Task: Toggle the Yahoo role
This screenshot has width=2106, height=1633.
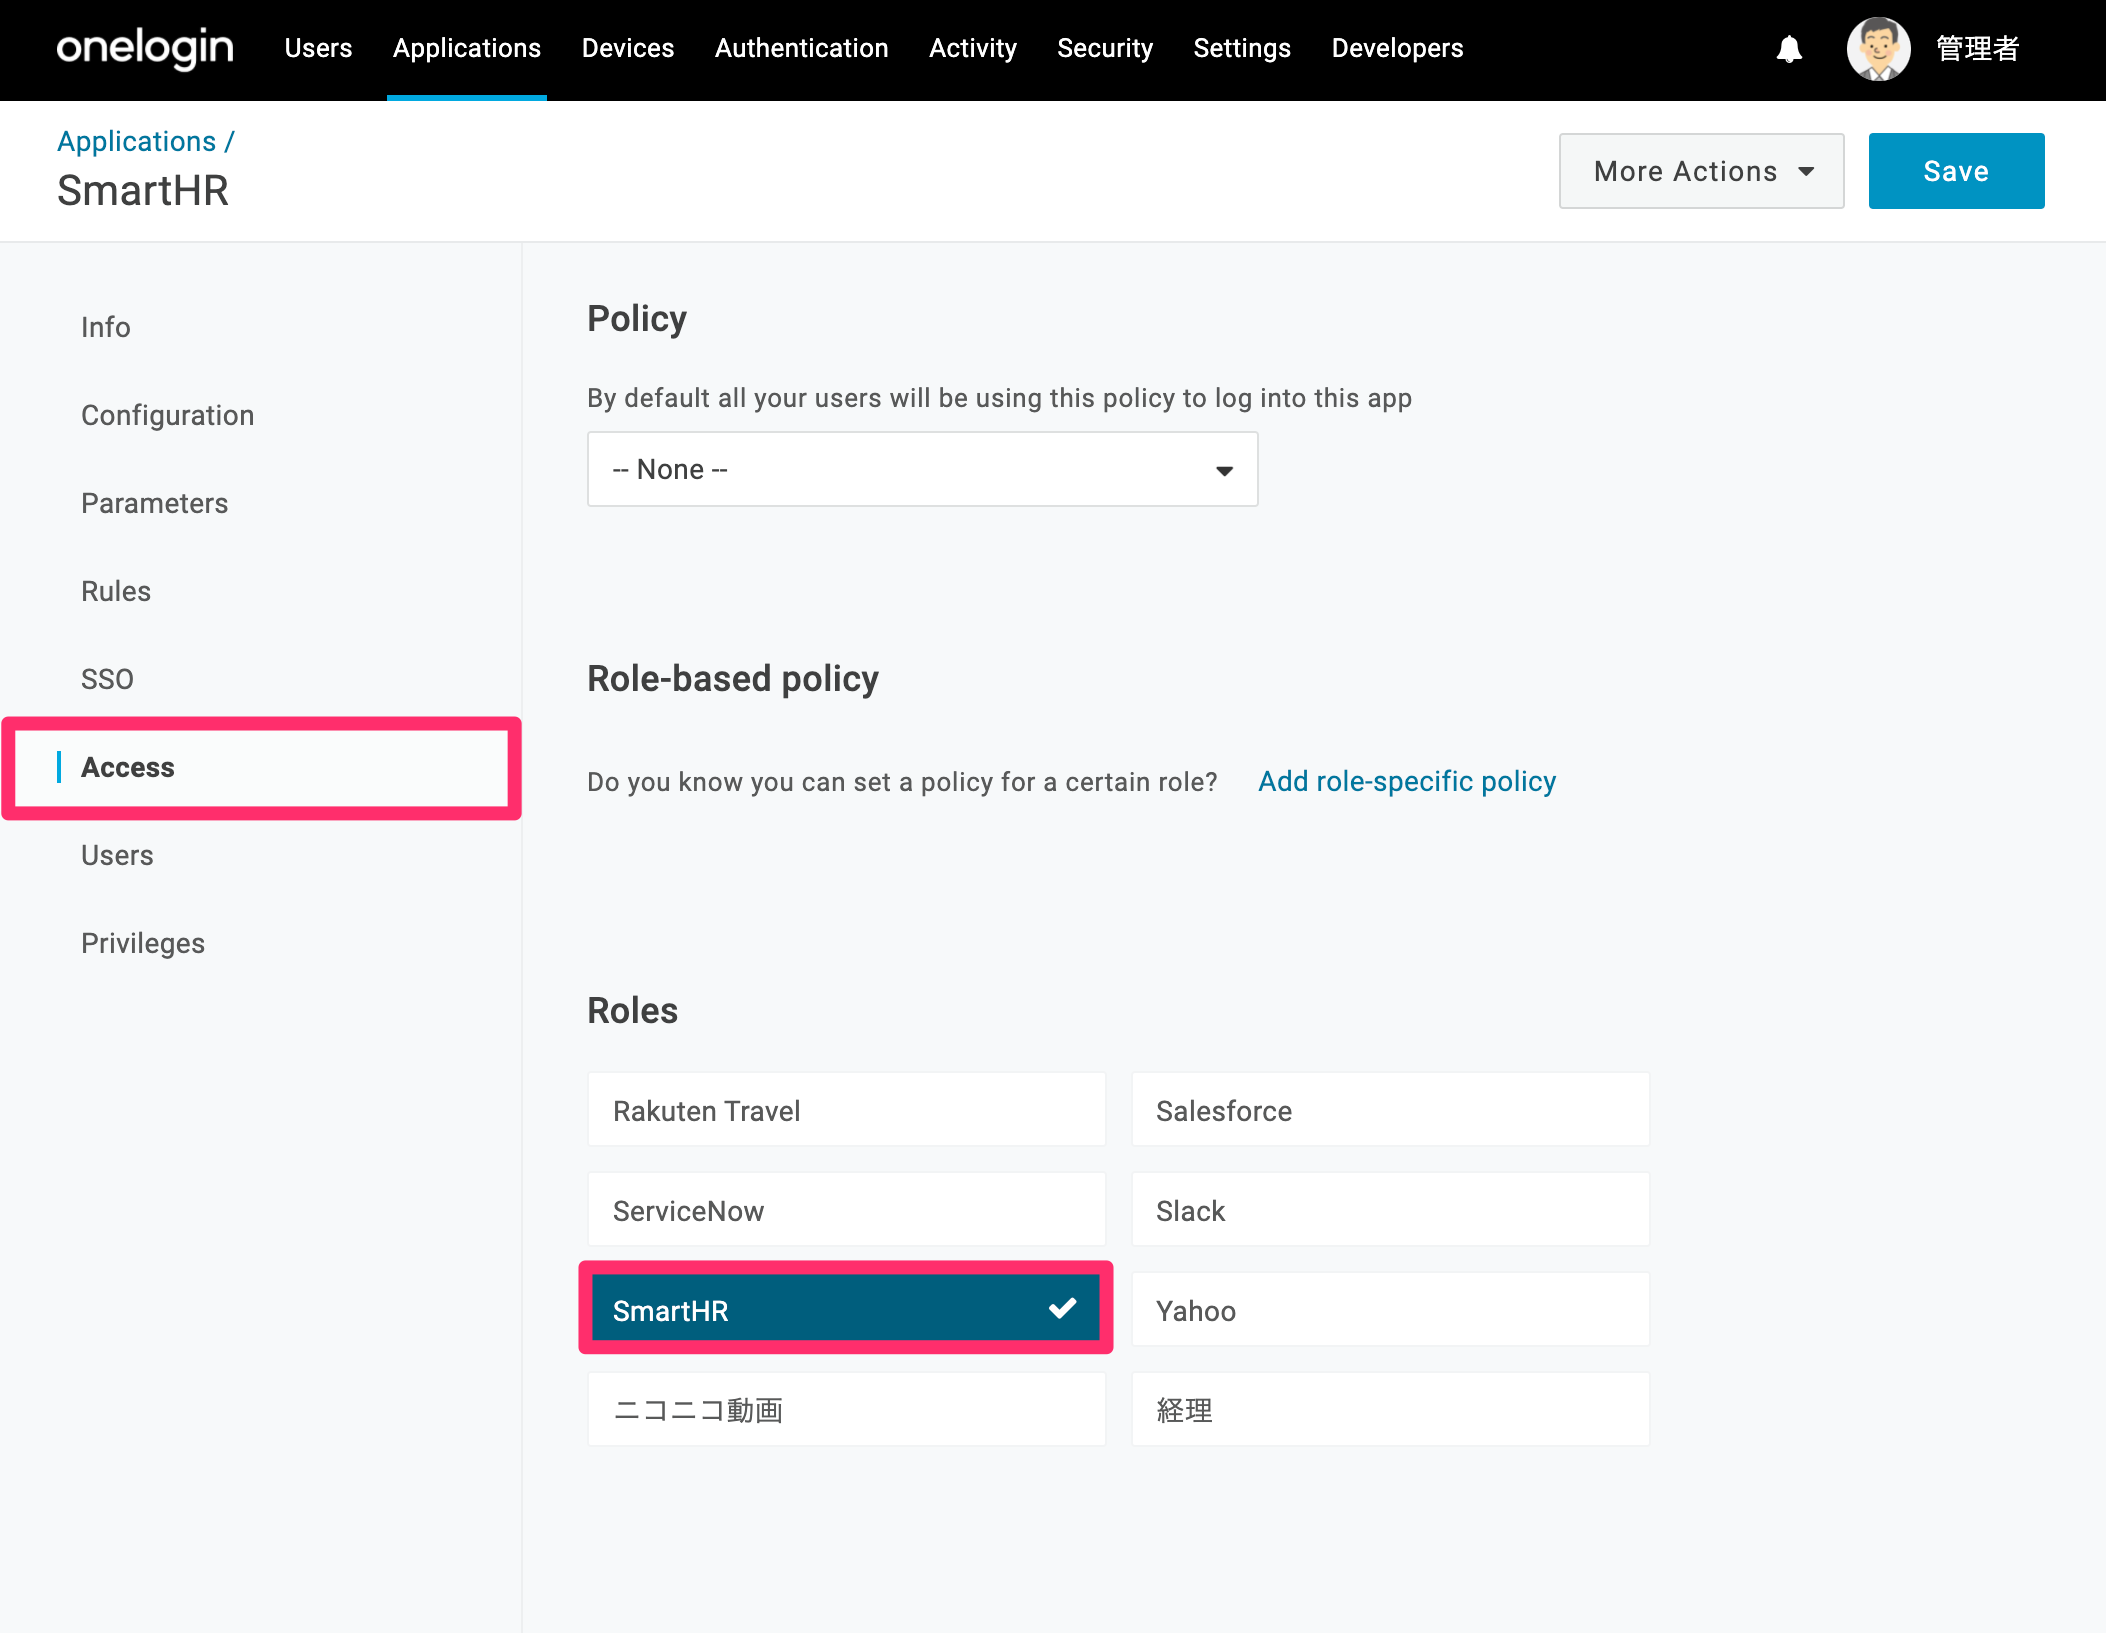Action: pyautogui.click(x=1390, y=1310)
